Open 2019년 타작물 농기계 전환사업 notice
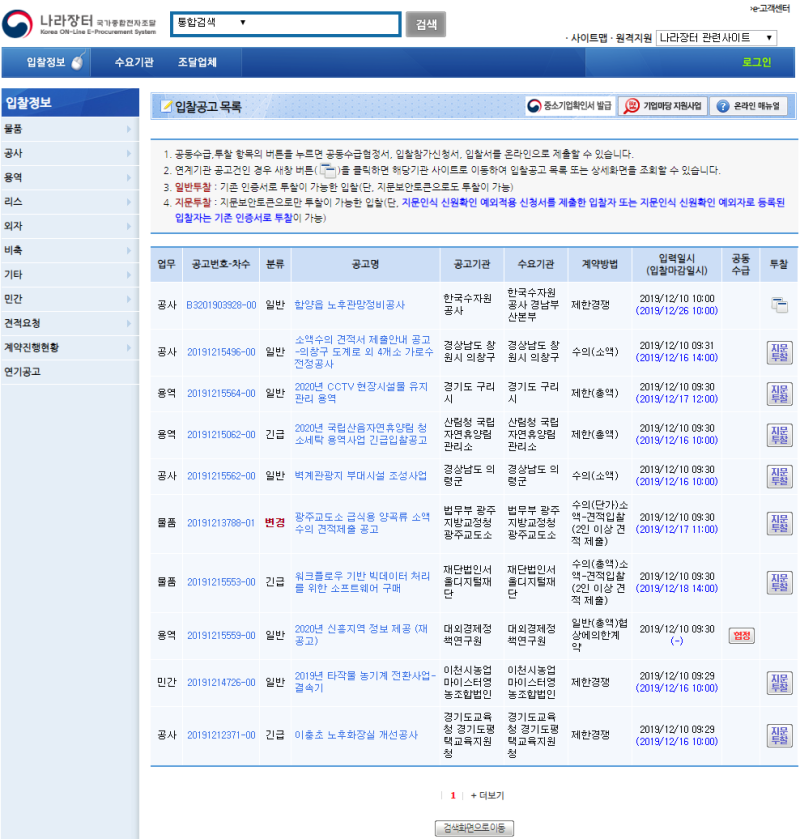This screenshot has height=839, width=800. [365, 682]
